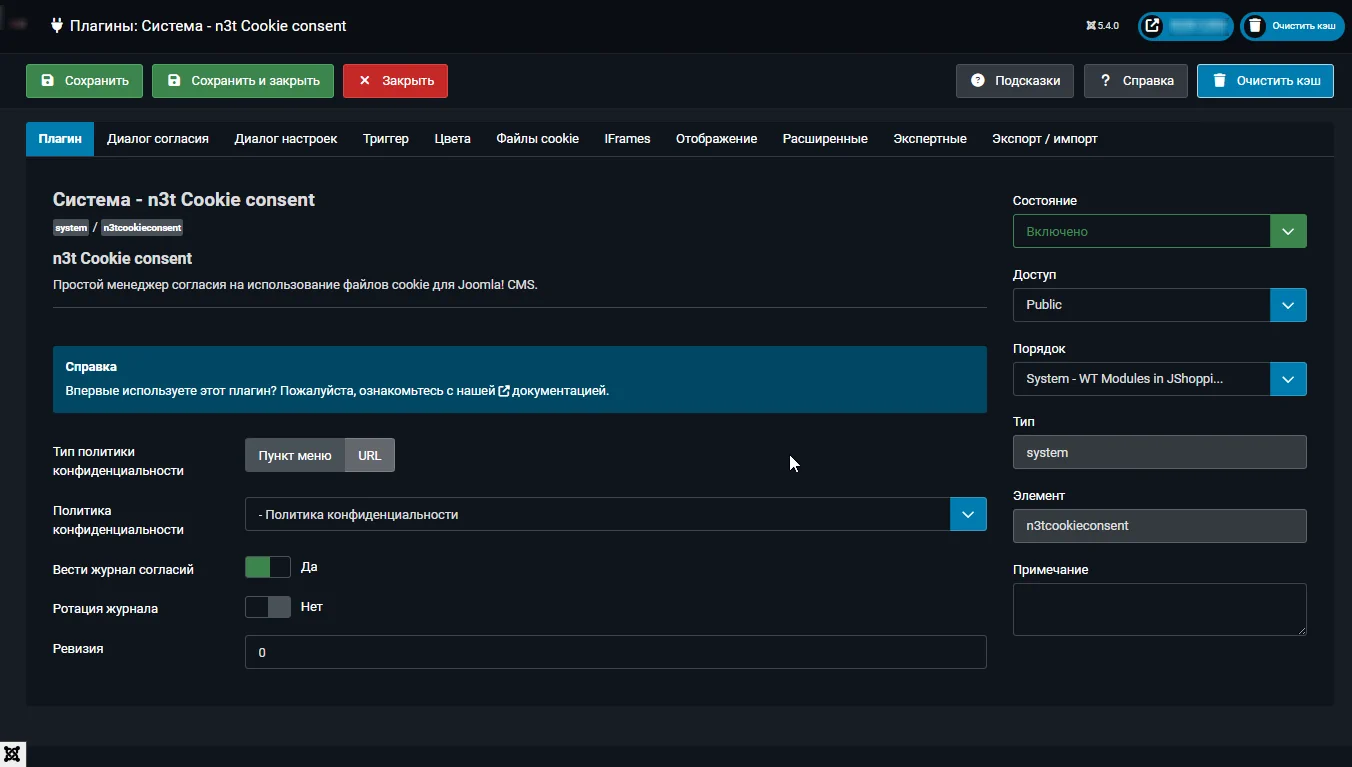
Task: Open Подсказки tips button
Action: coord(1015,81)
